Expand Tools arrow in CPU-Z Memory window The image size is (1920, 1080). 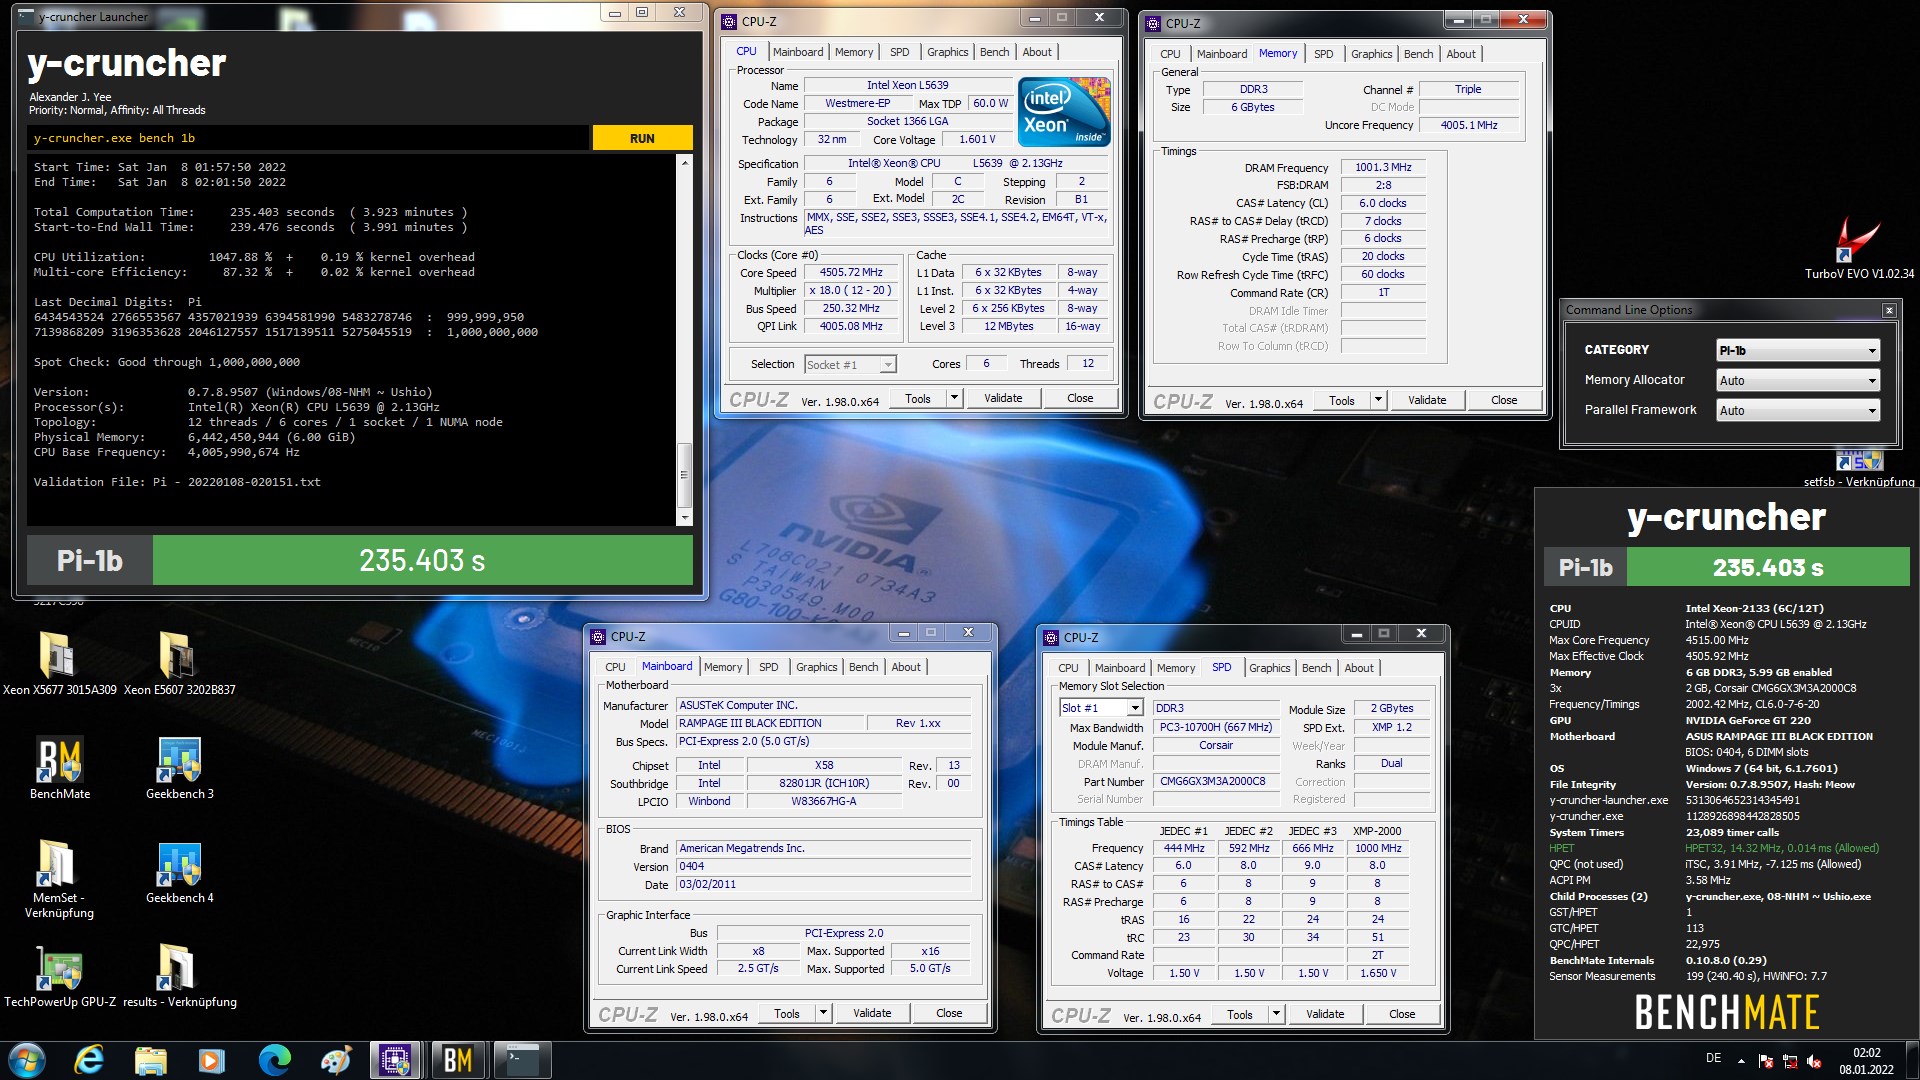point(1378,400)
